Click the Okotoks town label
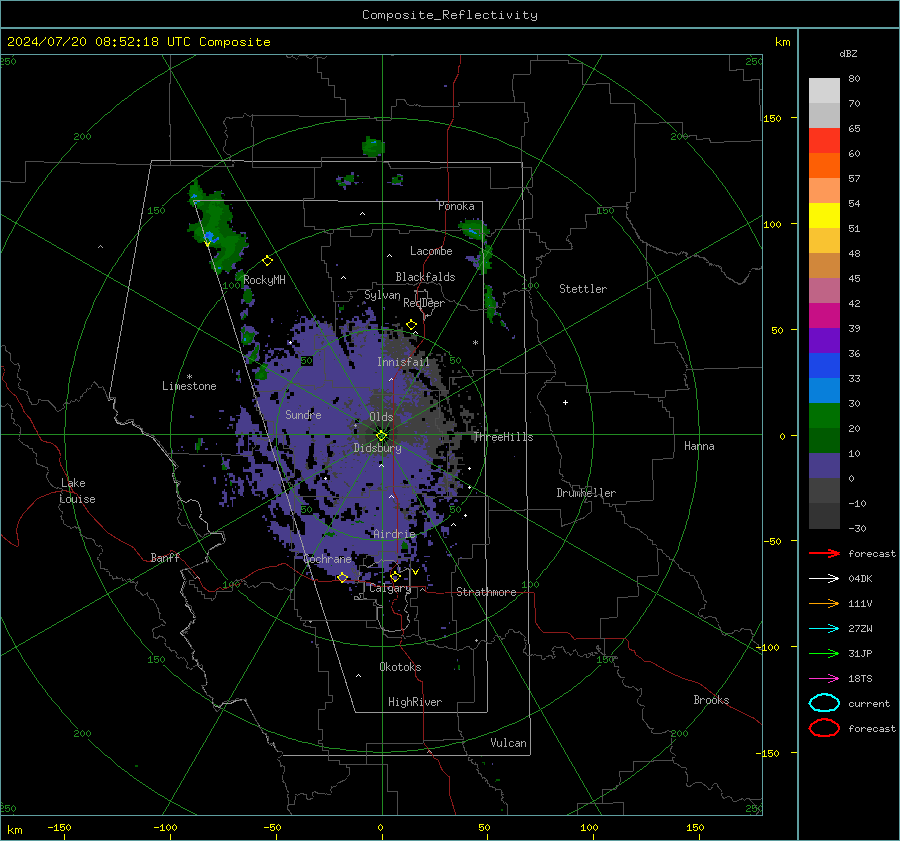The height and width of the screenshot is (841, 900). (400, 667)
